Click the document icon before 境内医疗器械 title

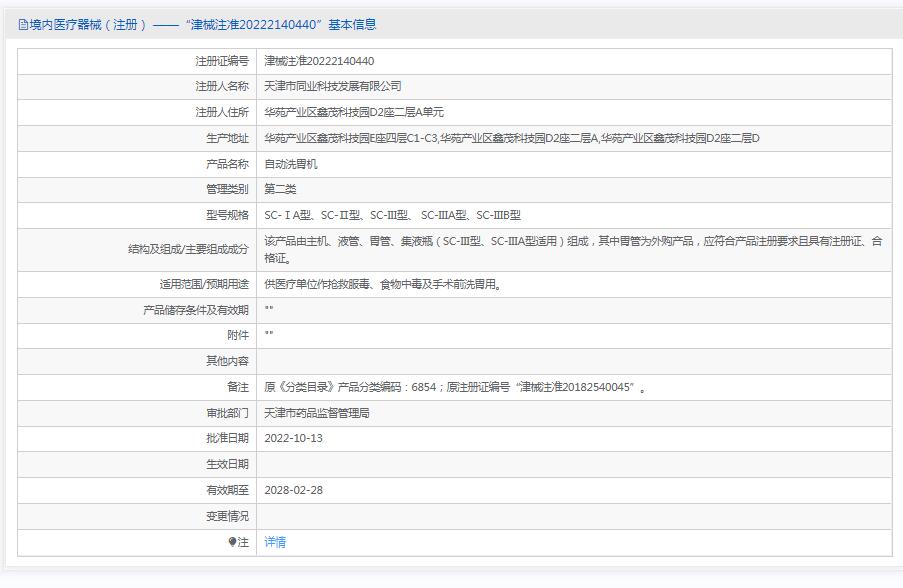[23, 25]
